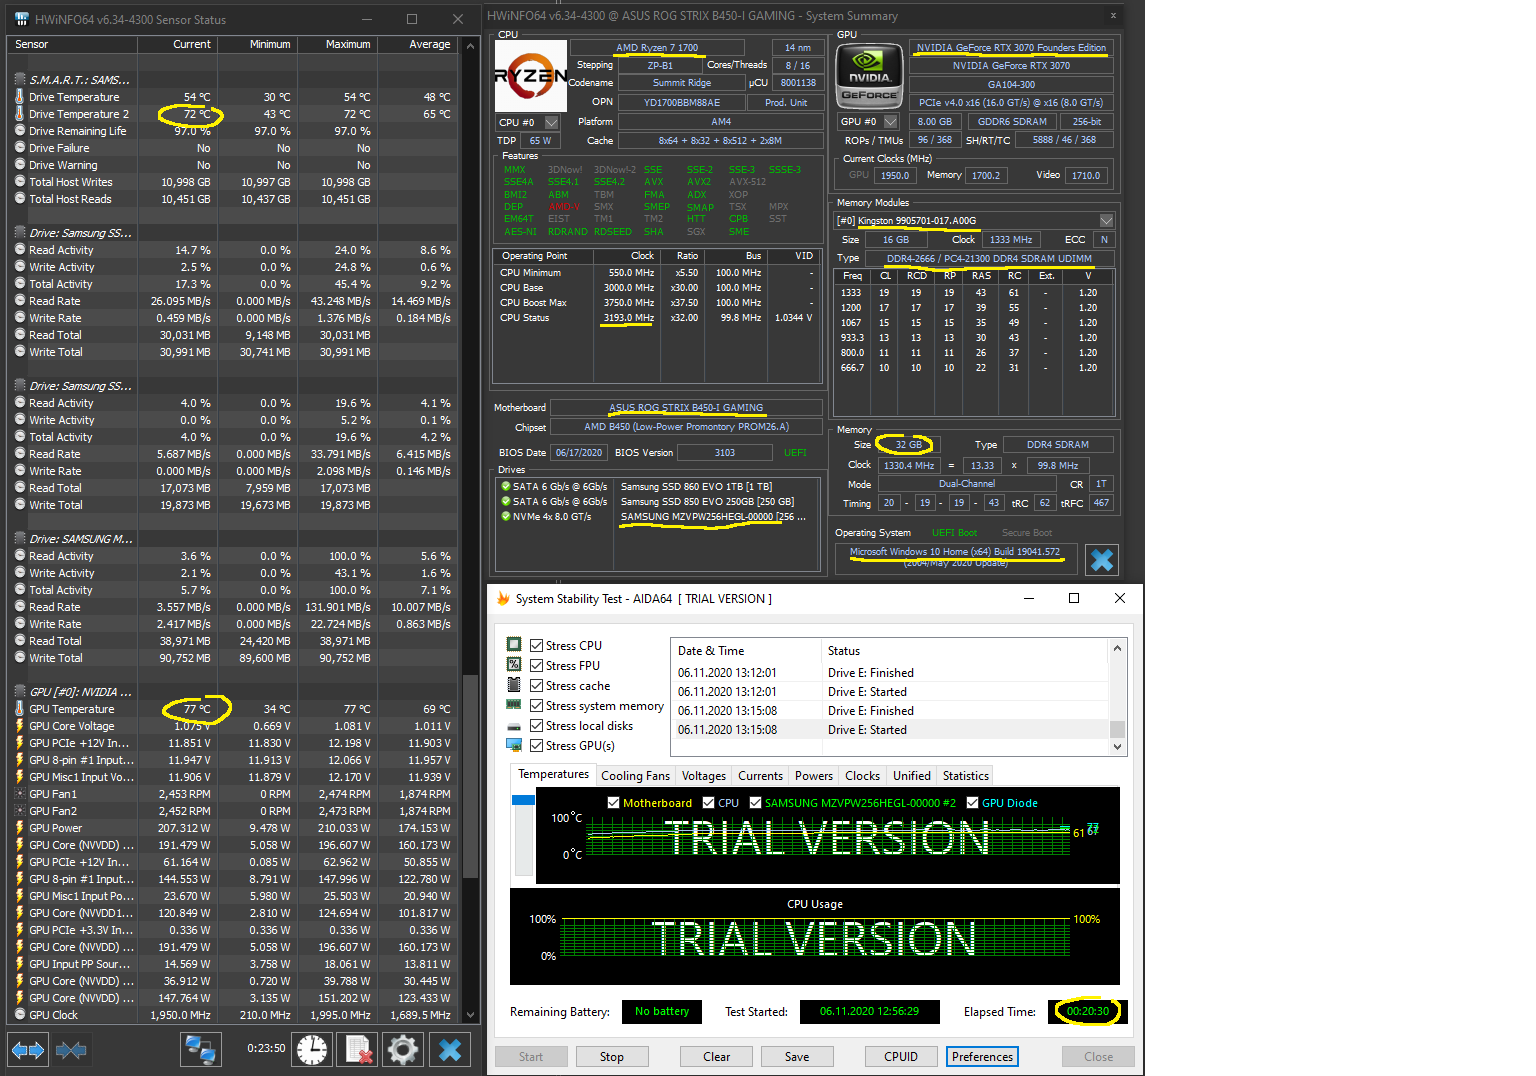The height and width of the screenshot is (1076, 1536).
Task: Disable the Stress GPU(s) checkbox
Action: 537,746
